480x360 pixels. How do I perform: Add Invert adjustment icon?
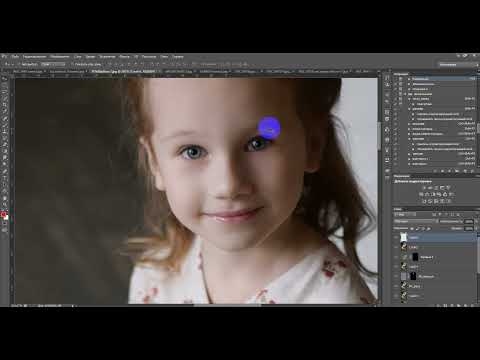(x=425, y=201)
